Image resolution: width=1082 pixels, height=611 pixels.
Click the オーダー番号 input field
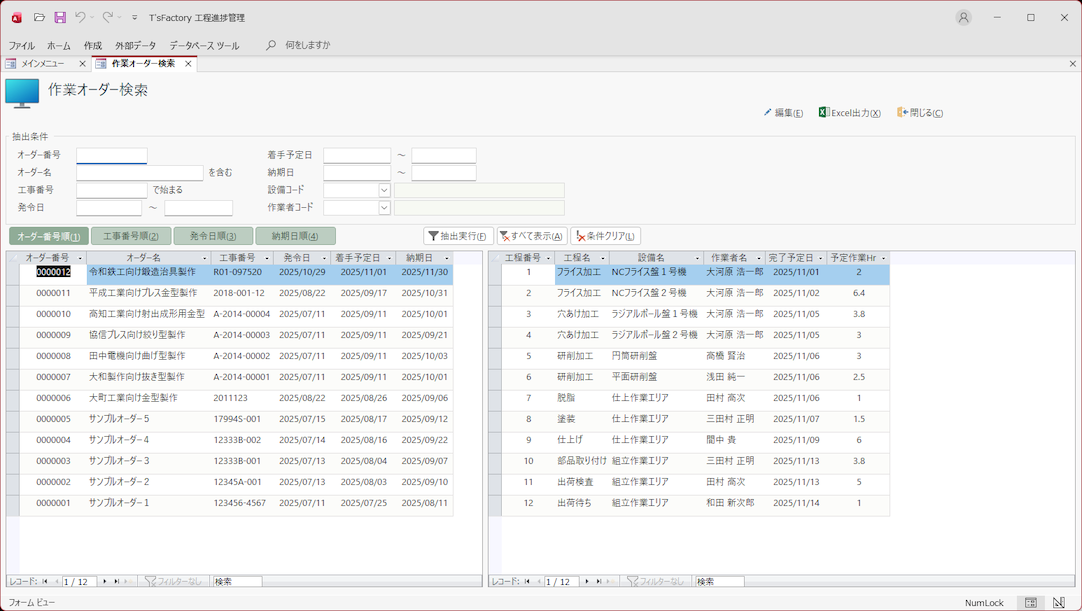111,156
